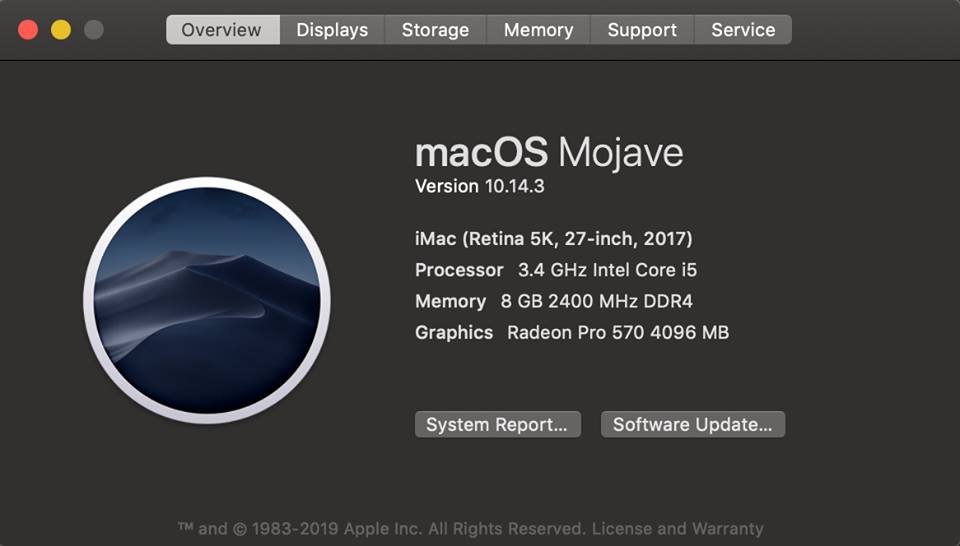The width and height of the screenshot is (960, 546).
Task: Click the grayed-out zoom window button
Action: tap(94, 29)
